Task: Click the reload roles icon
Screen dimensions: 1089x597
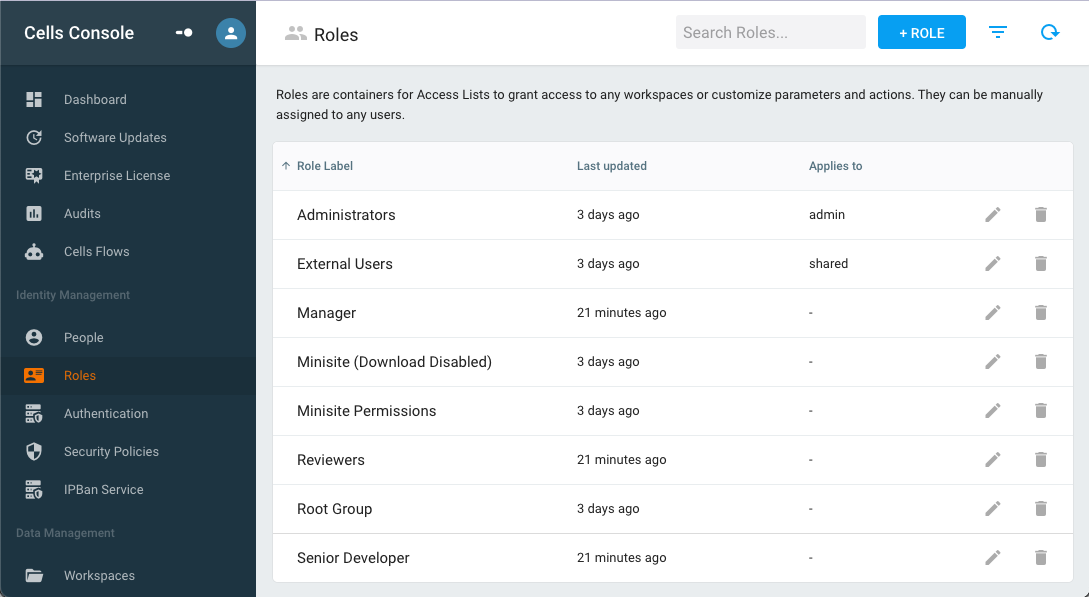Action: (x=1049, y=32)
